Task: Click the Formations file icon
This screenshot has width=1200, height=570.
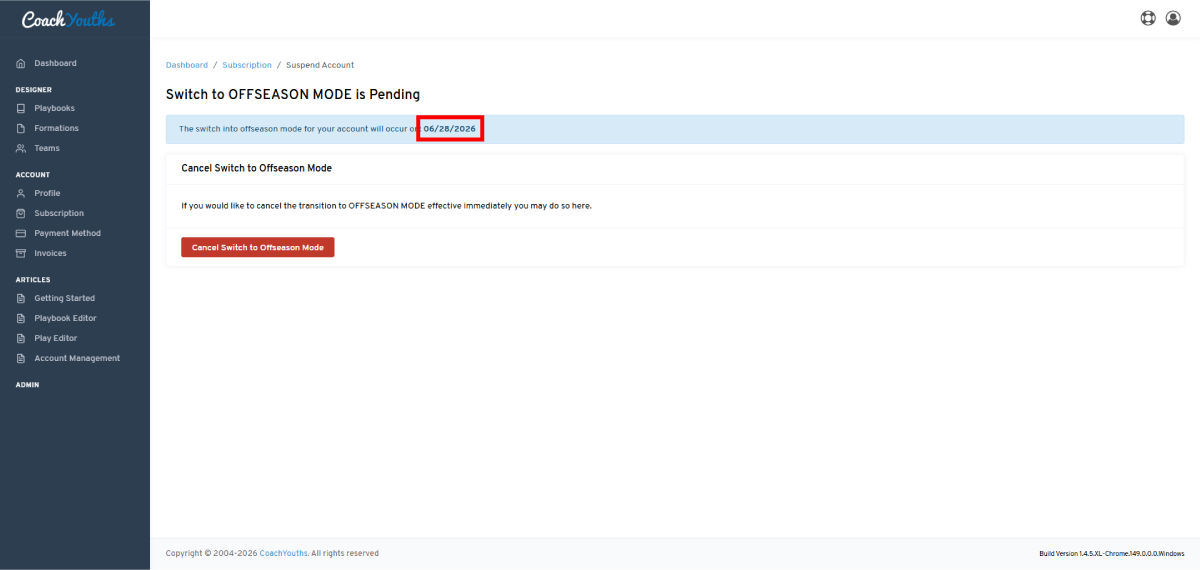Action: (x=21, y=128)
